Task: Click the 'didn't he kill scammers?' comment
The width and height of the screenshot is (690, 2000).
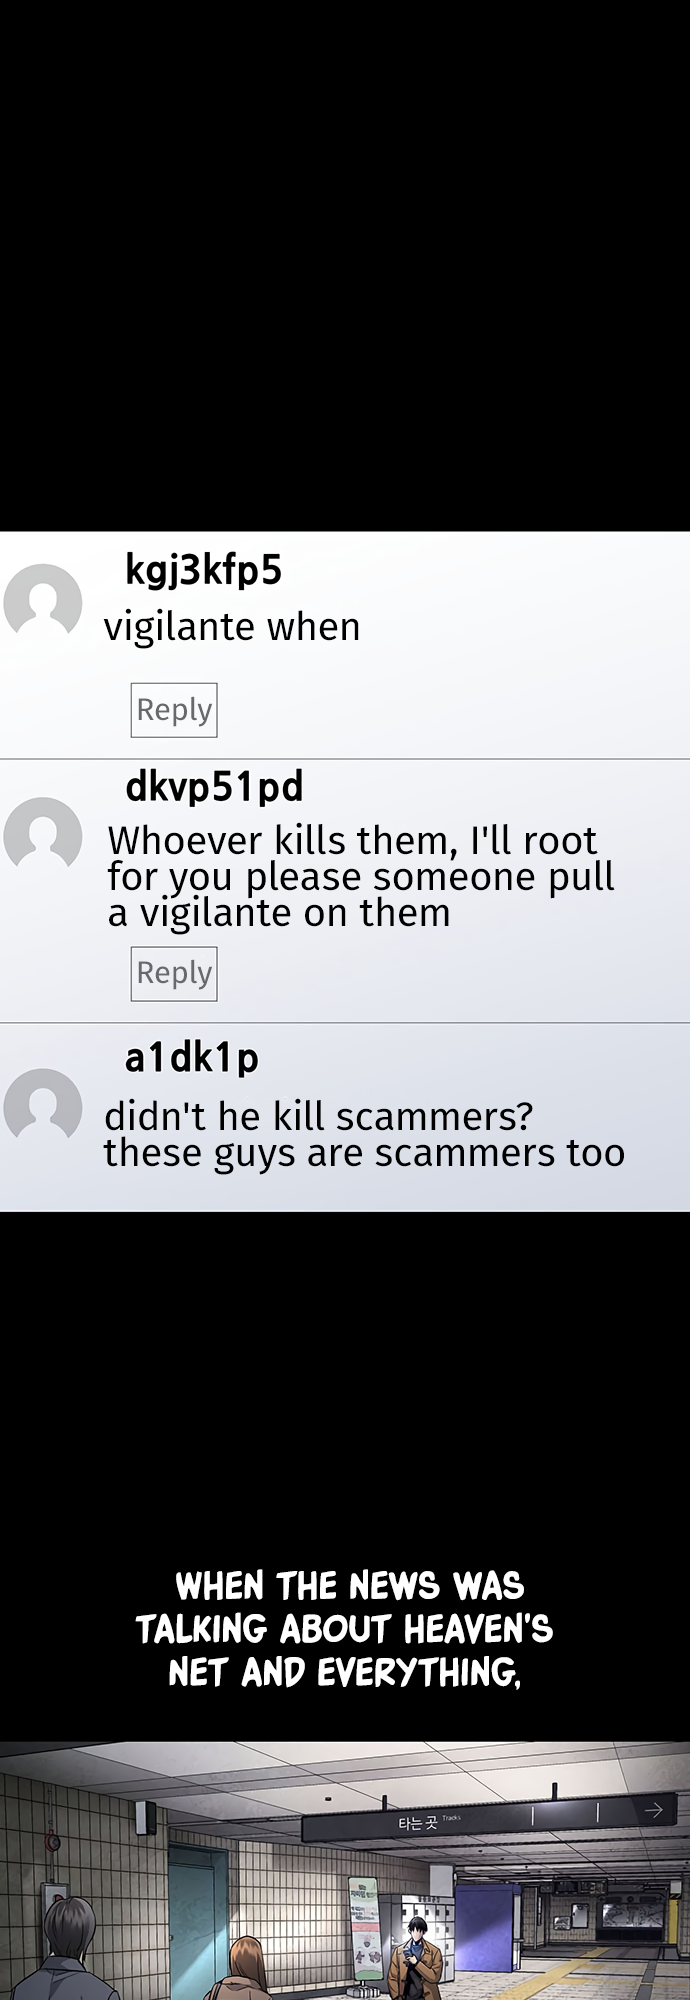Action: click(364, 1134)
